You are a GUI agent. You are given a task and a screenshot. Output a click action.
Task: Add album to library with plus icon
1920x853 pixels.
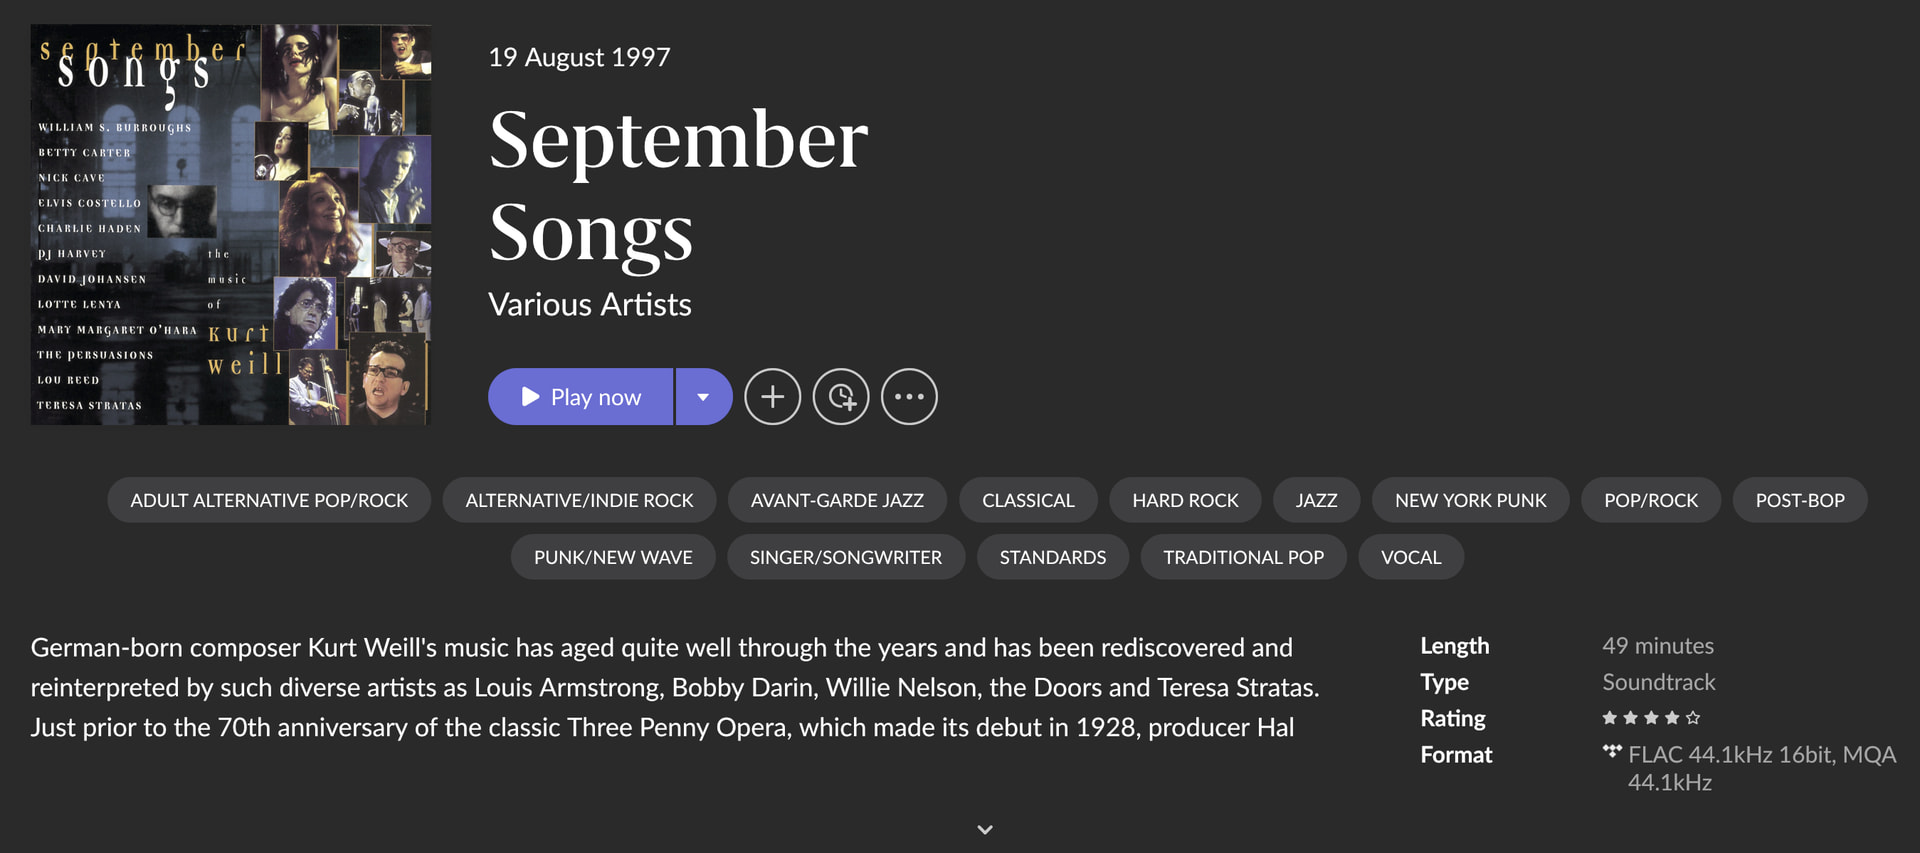pos(772,397)
